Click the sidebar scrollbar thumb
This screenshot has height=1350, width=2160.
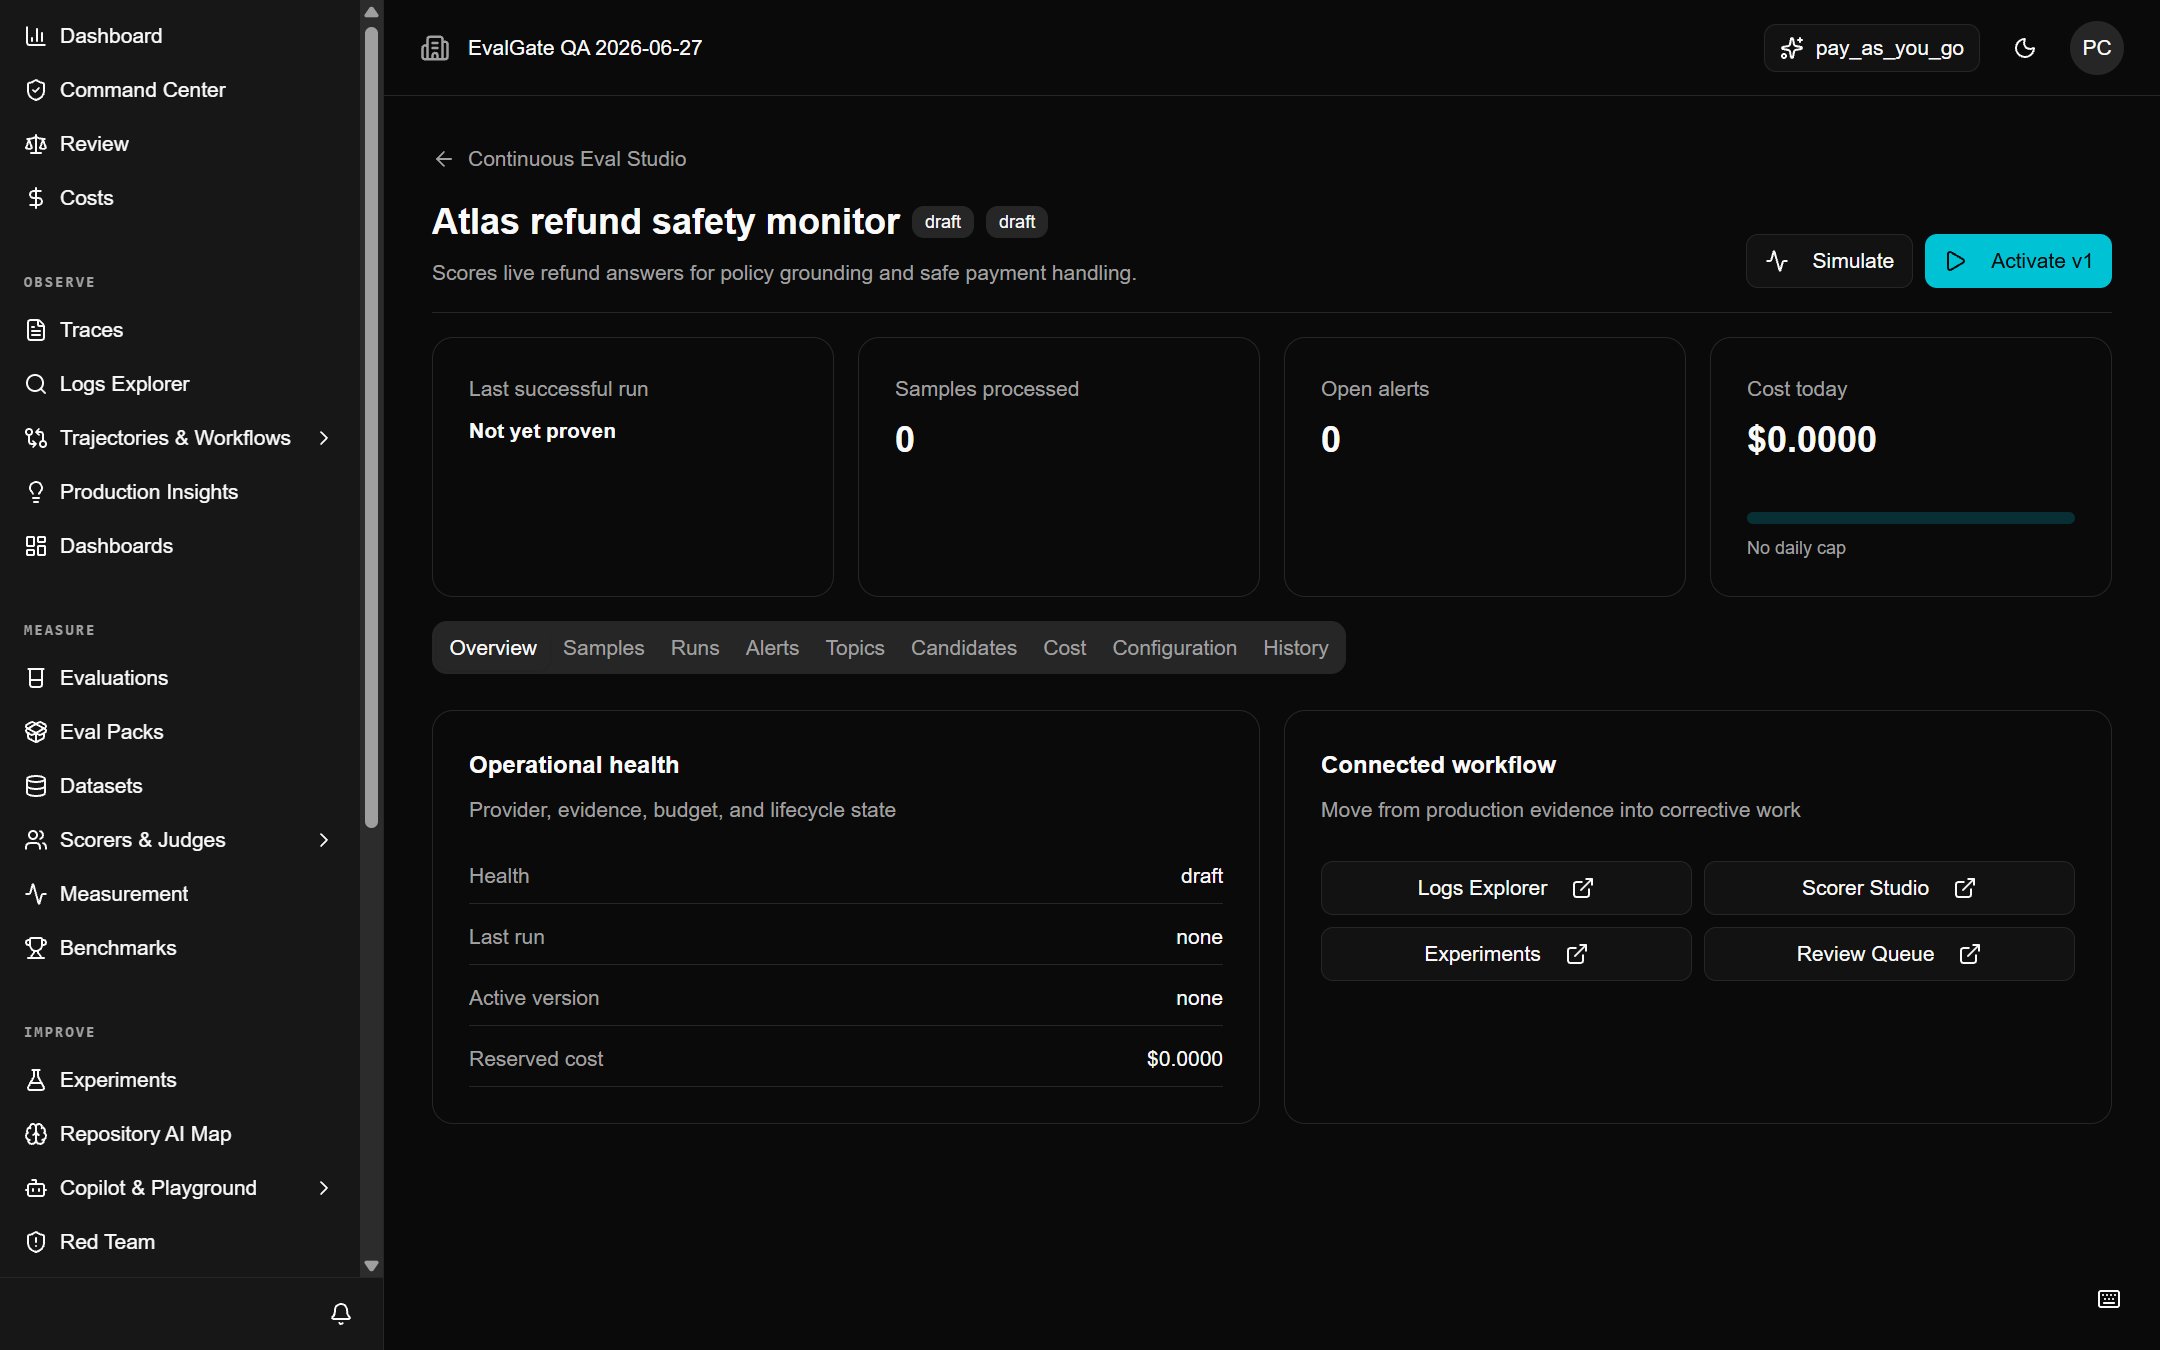click(372, 425)
